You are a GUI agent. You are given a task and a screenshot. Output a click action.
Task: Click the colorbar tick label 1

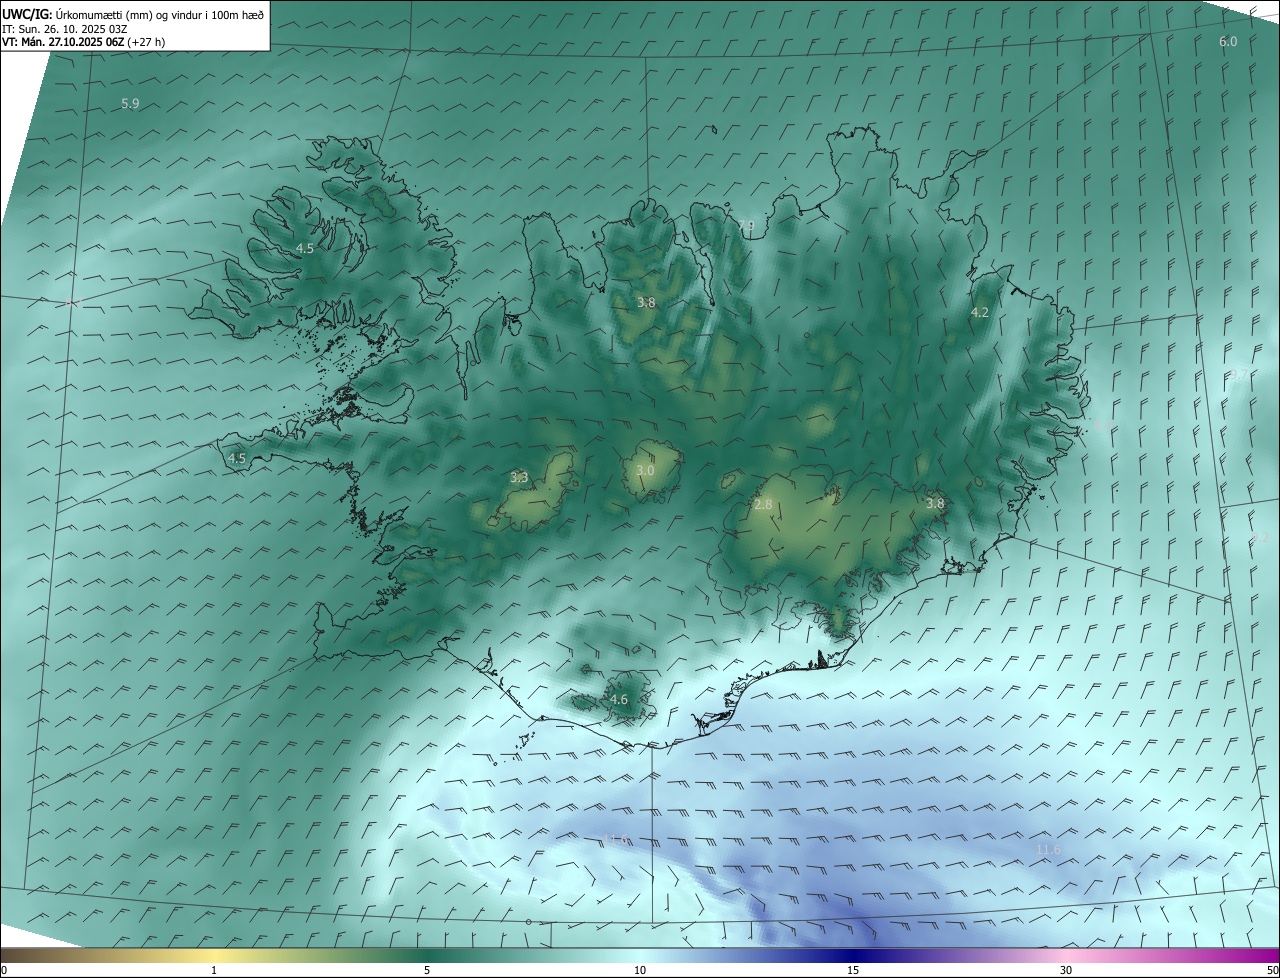click(x=214, y=970)
